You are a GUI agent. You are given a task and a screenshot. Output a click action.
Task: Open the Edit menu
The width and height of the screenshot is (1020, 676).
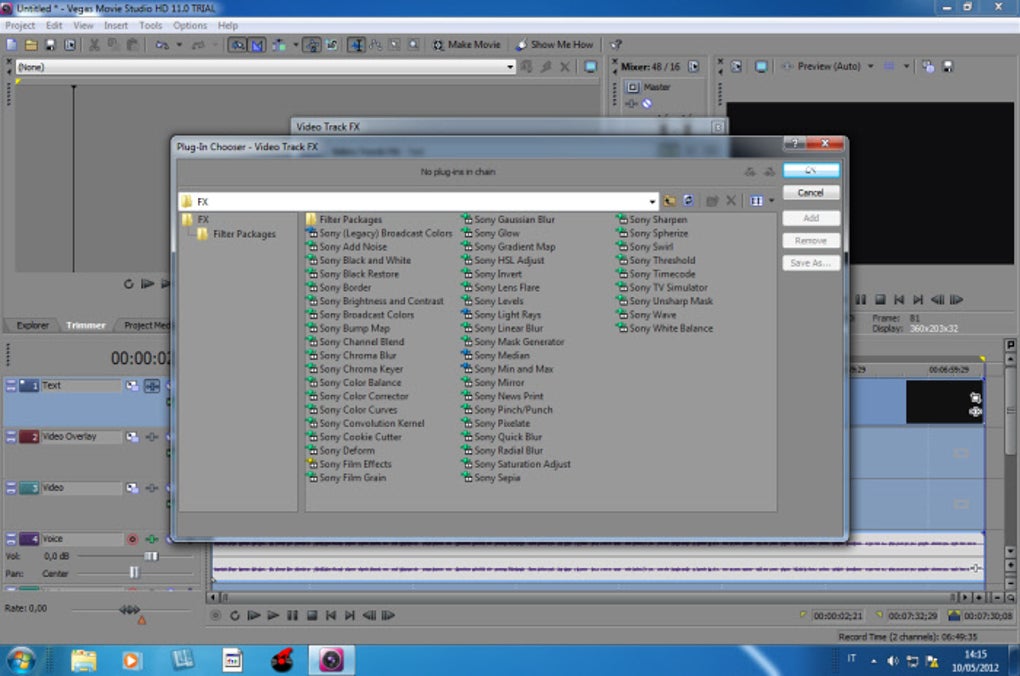(54, 25)
